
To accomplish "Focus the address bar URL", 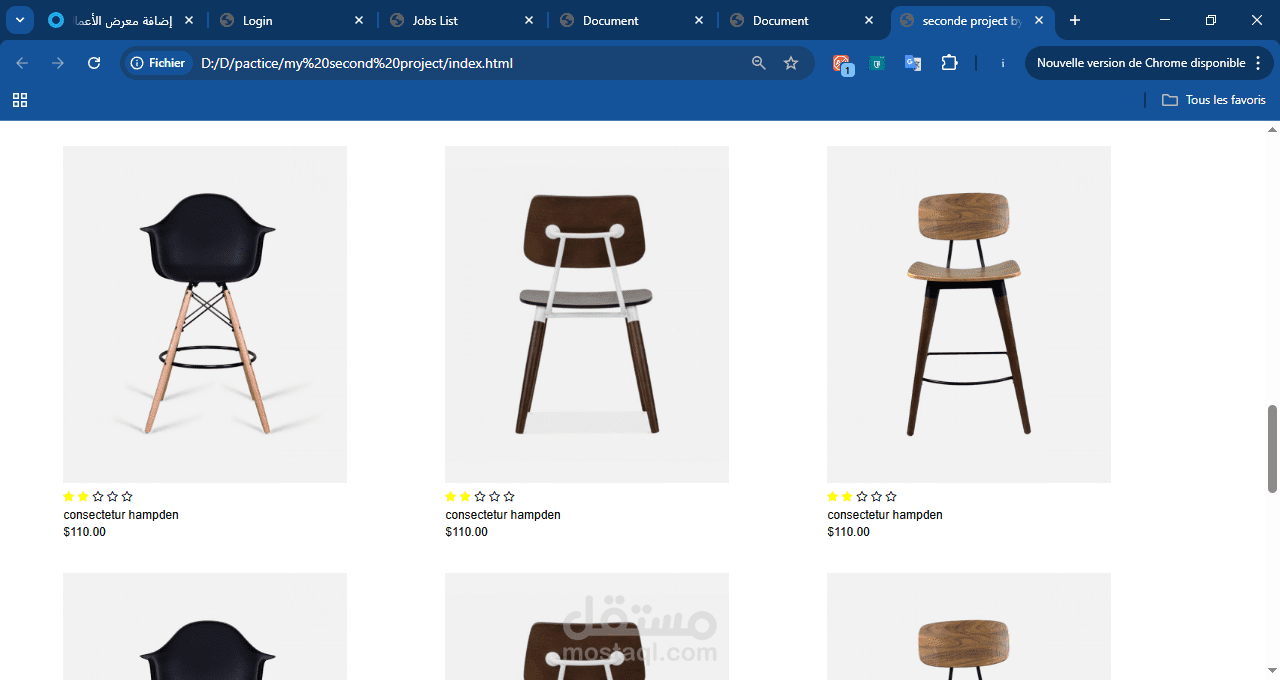I will (x=357, y=63).
